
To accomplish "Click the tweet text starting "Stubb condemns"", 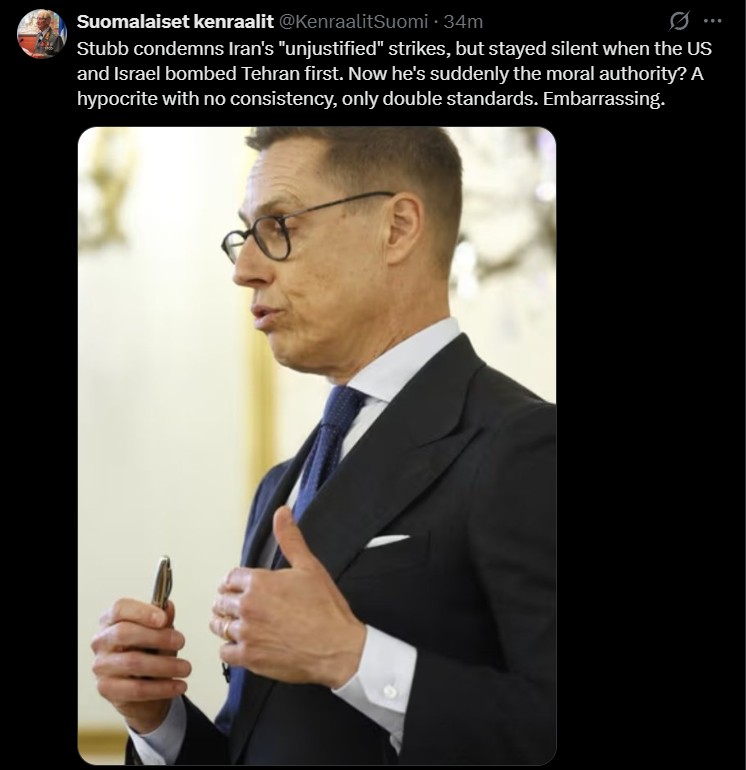I will [394, 74].
